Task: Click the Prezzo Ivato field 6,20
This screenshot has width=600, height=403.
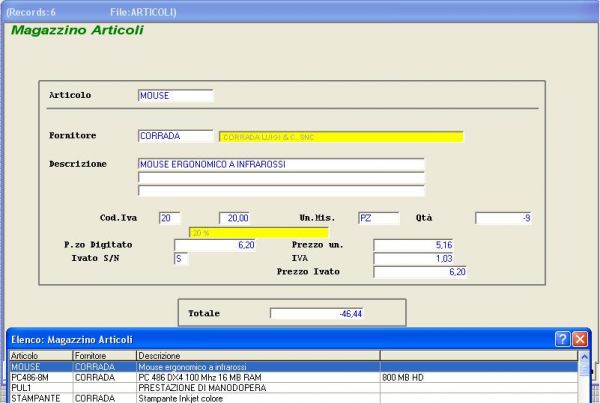Action: [x=420, y=272]
